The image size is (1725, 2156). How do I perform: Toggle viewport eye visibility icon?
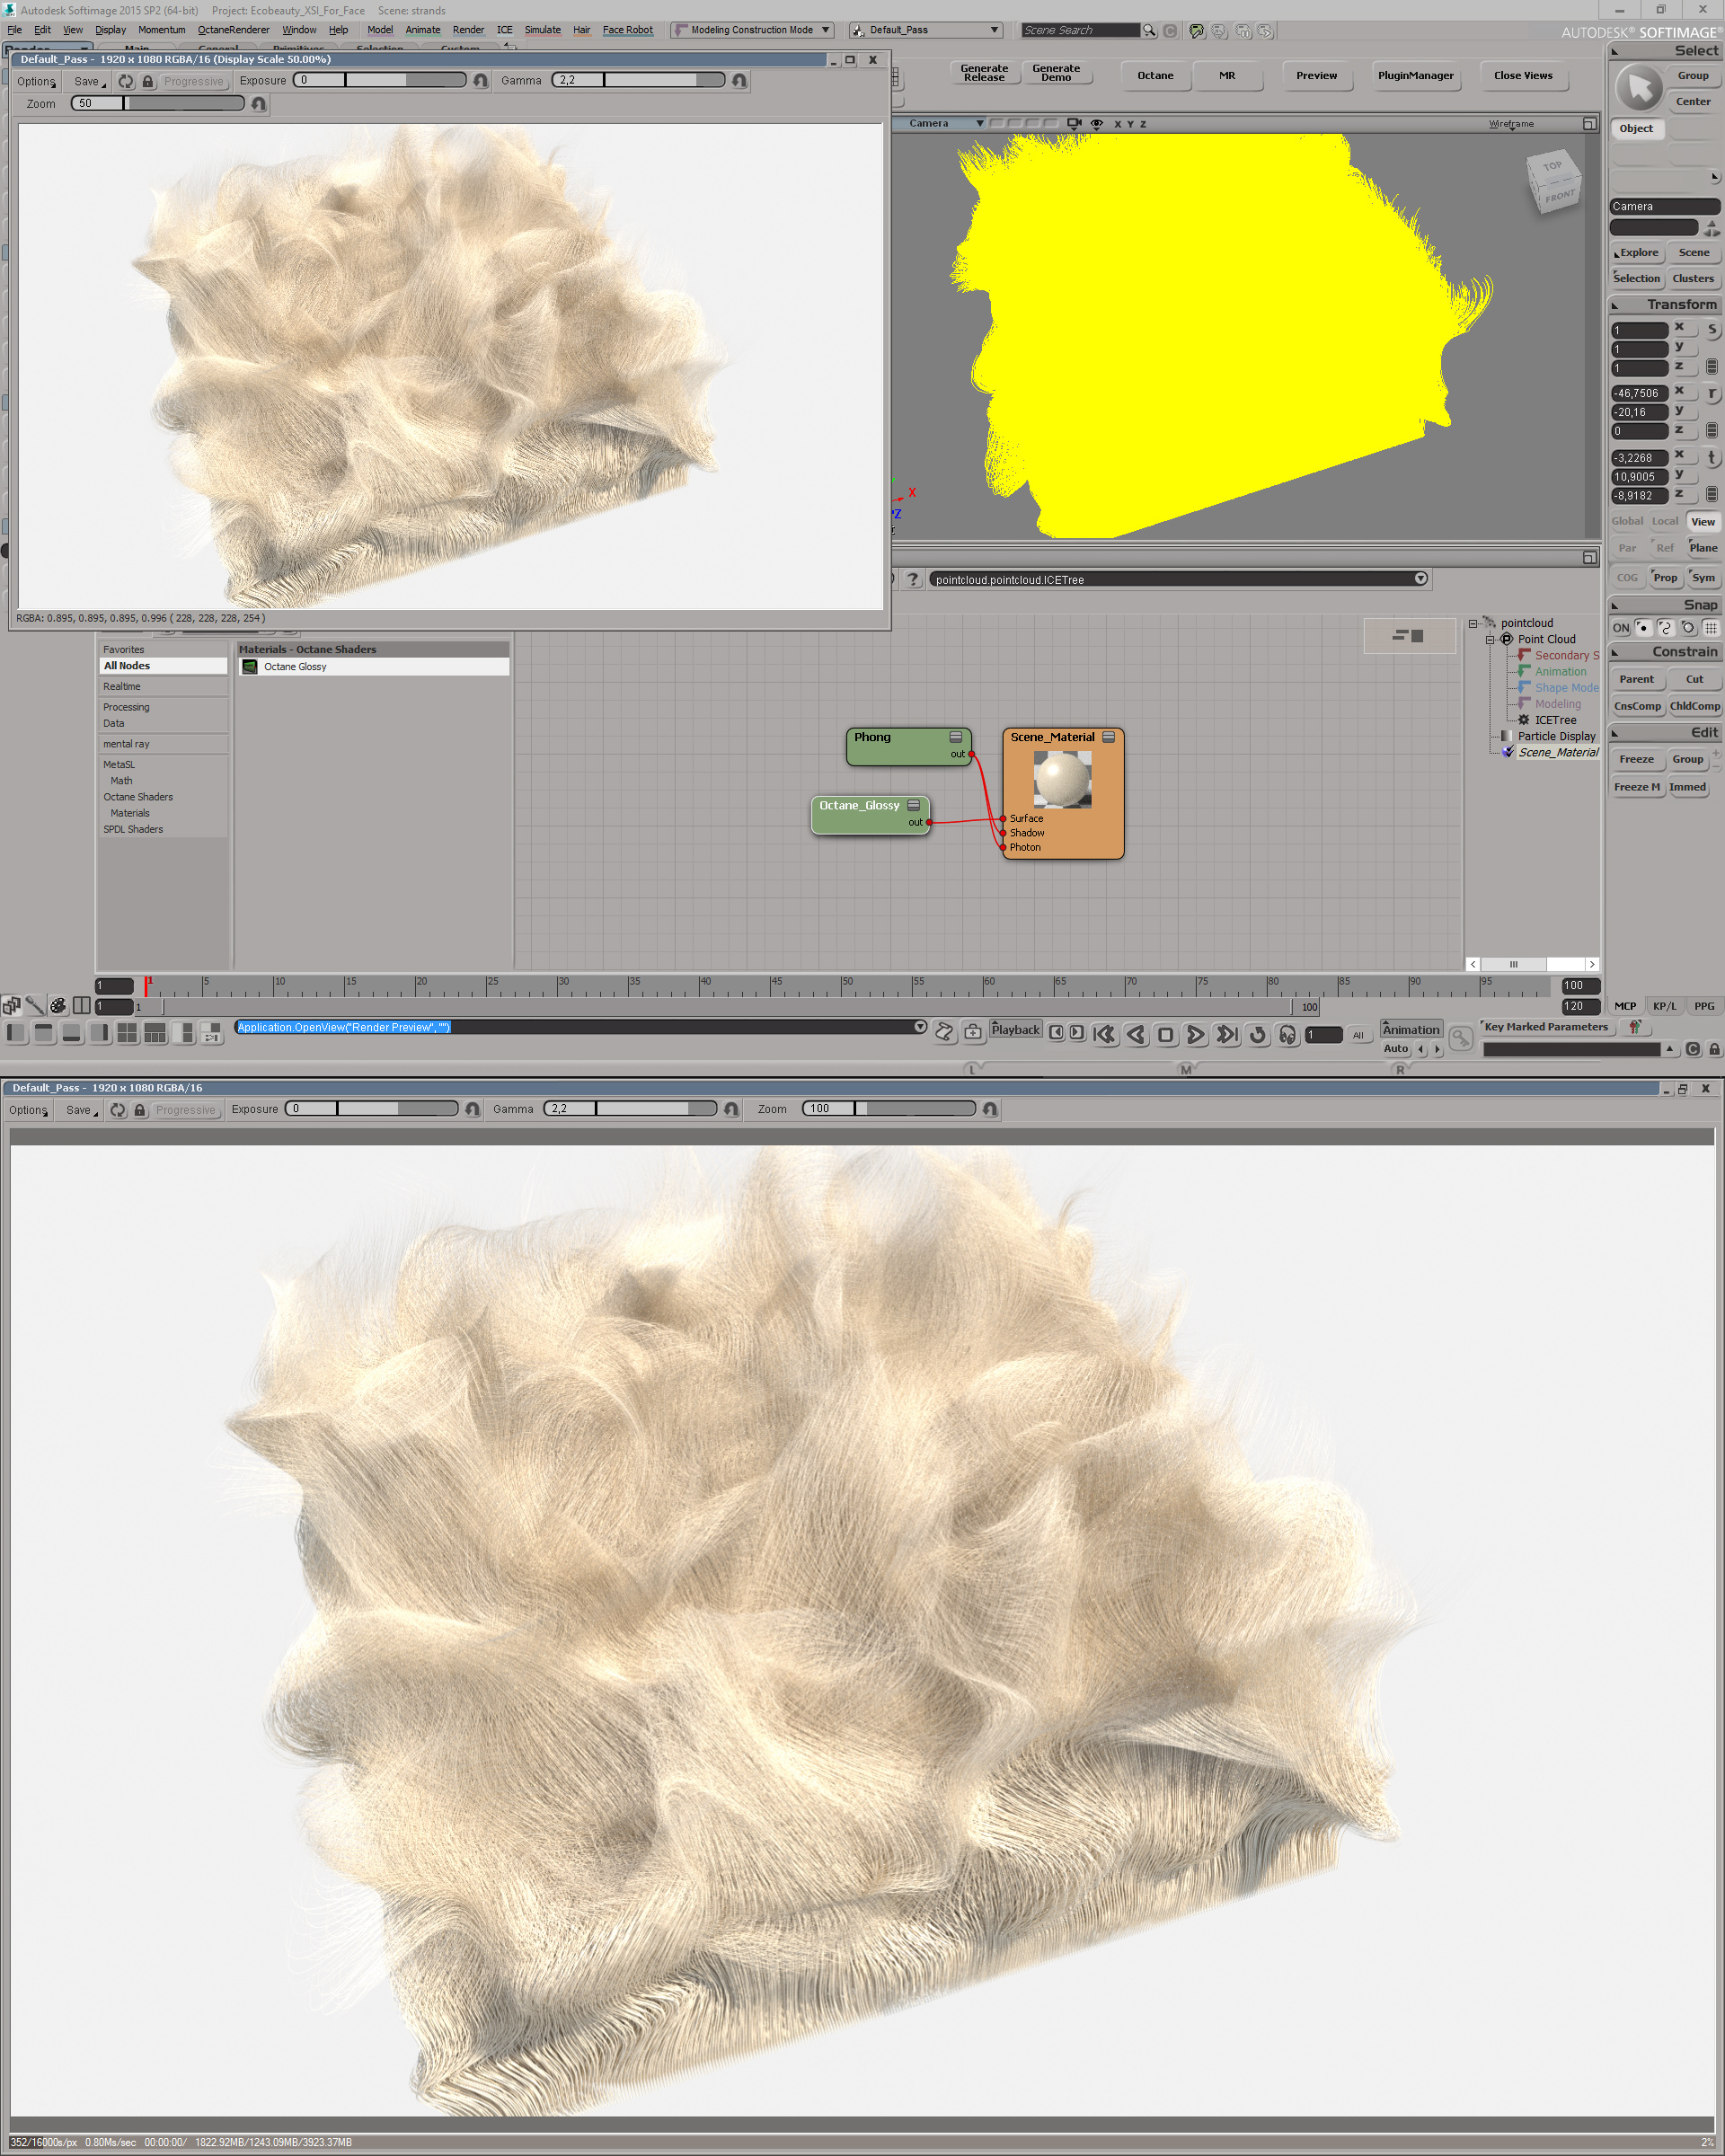click(x=1097, y=124)
